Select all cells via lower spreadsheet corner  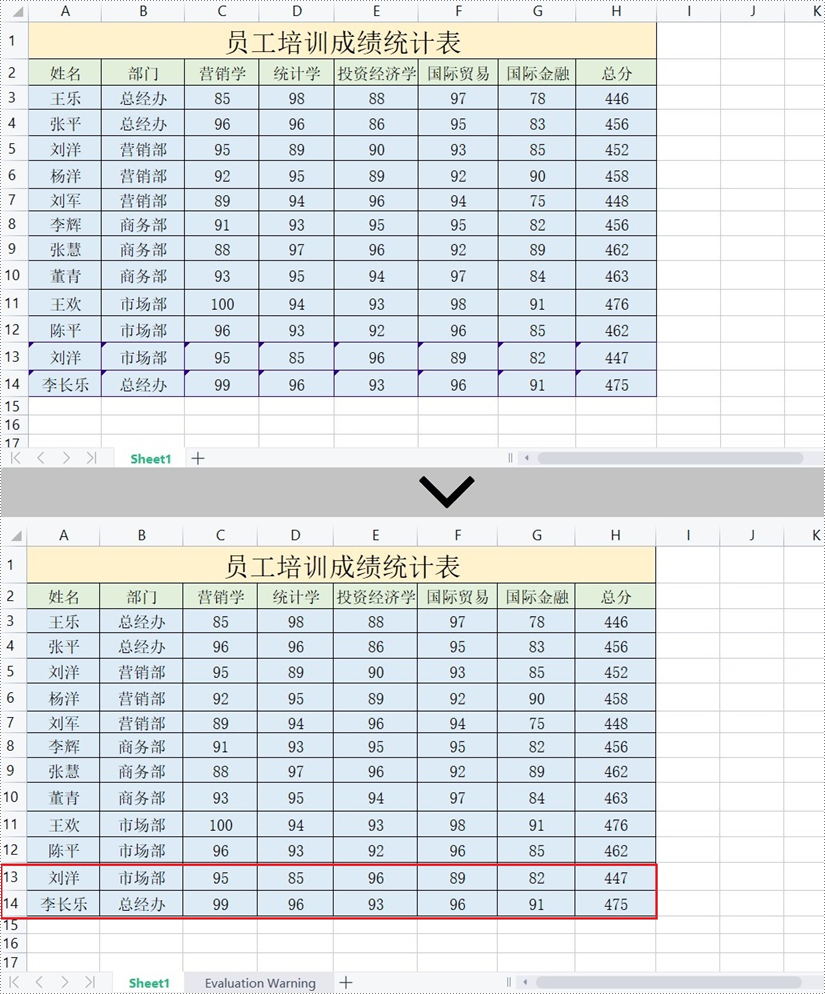point(16,536)
